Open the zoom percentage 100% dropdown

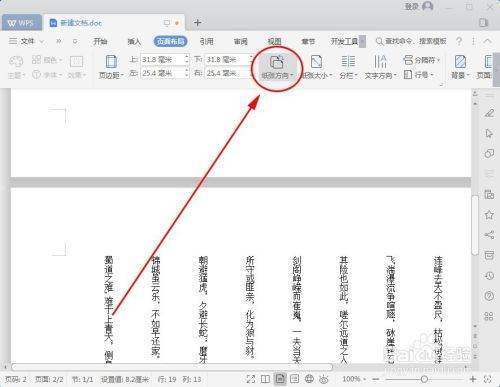pos(354,379)
